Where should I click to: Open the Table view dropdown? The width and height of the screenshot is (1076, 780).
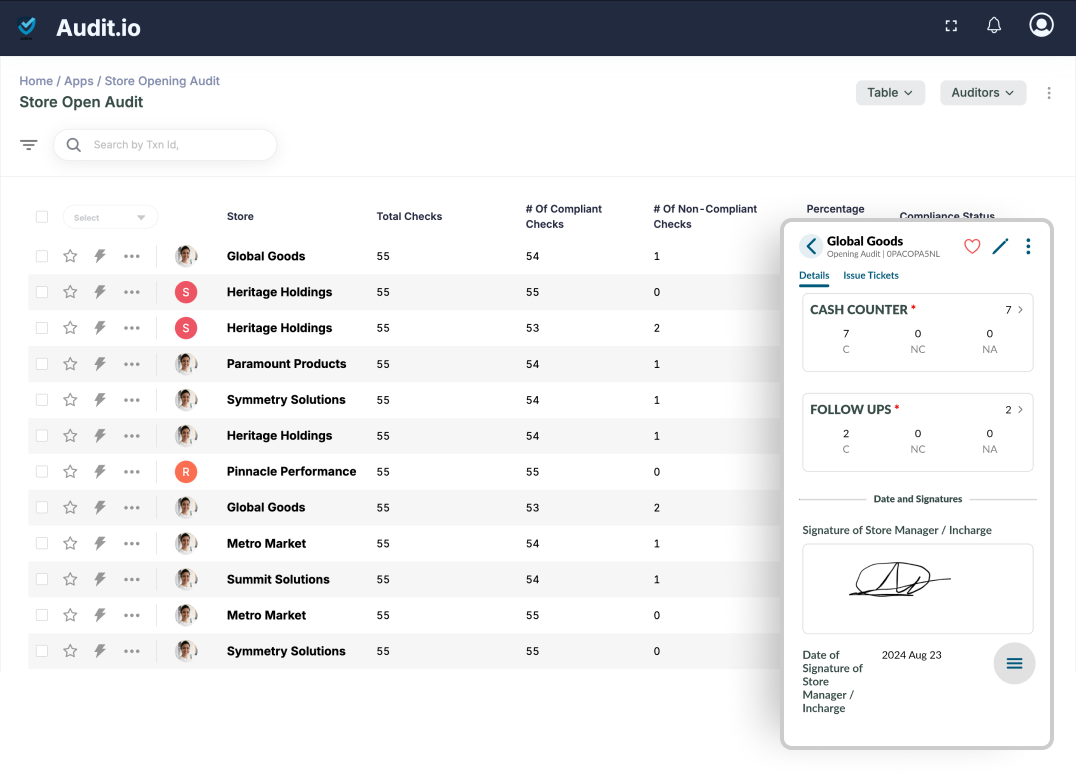tap(889, 92)
